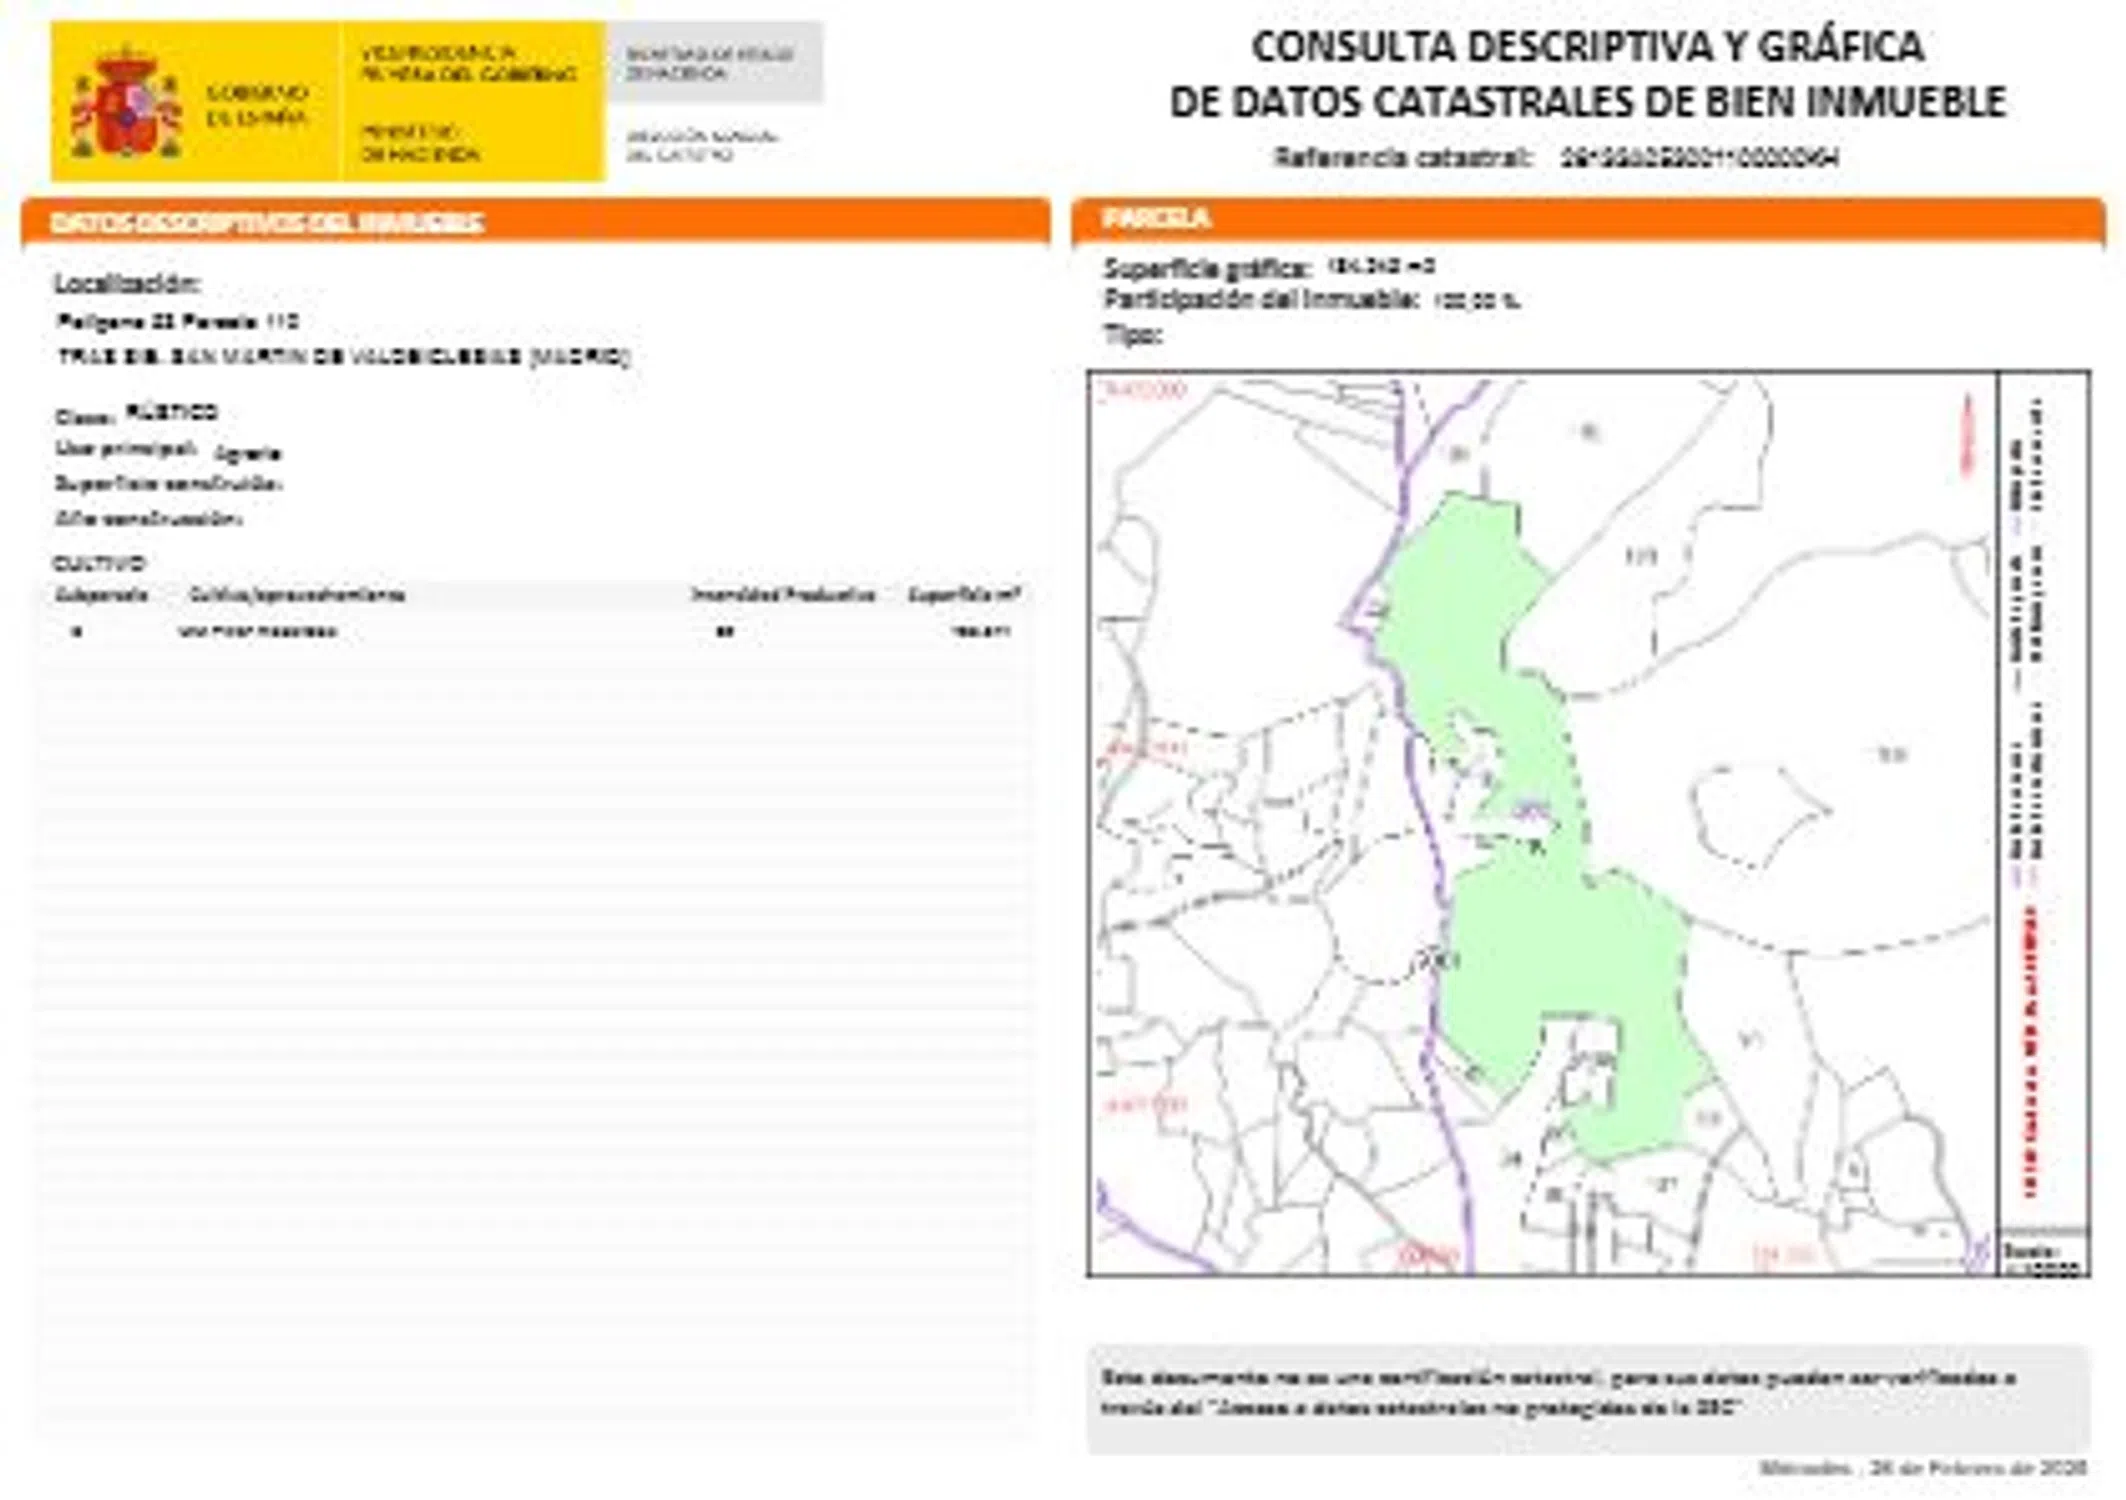Screen dimensions: 2126x1500
Task: Click the "DE DATOS CATASTRALES DE BIEN INMUEBLE" line
Action: point(1587,101)
